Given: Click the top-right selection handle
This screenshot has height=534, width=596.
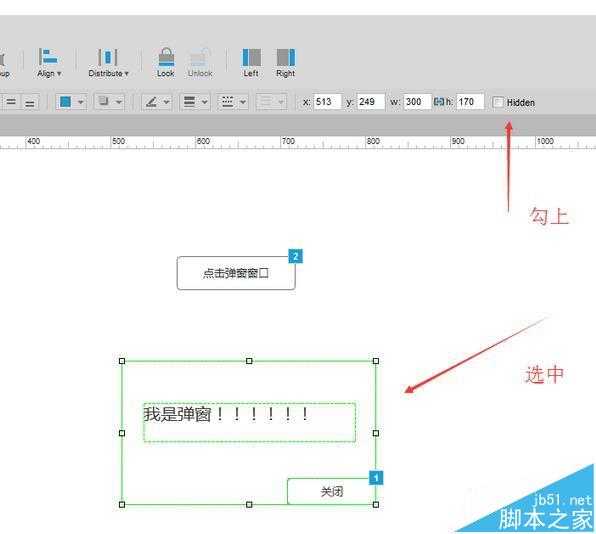Looking at the screenshot, I should click(376, 361).
